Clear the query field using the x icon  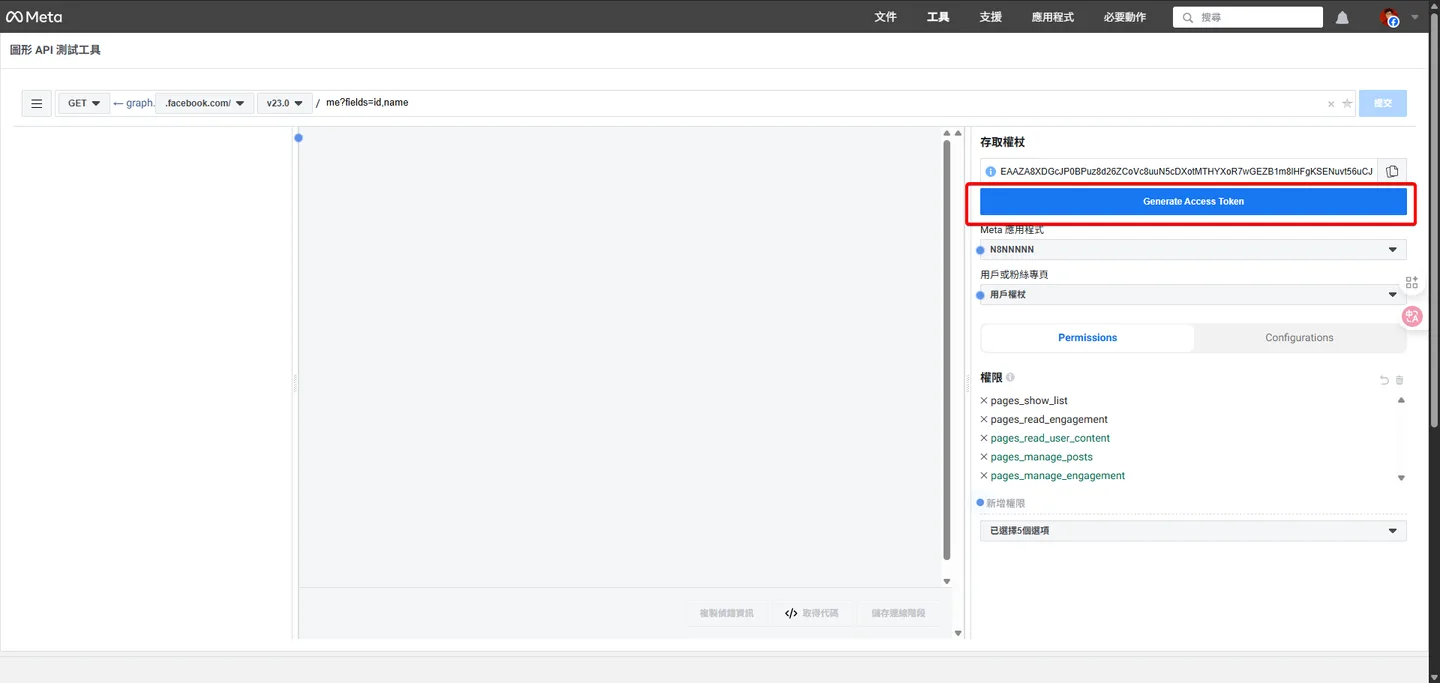tap(1331, 104)
